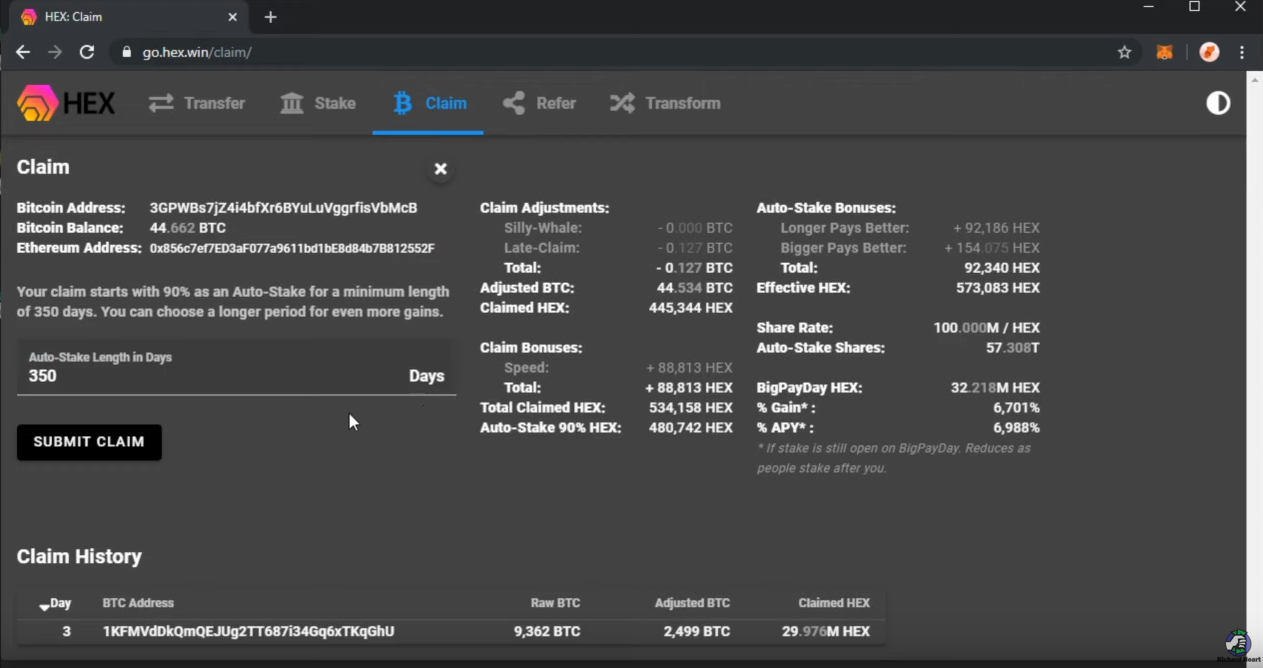The image size is (1263, 668).
Task: Close the HEX: Claim browser tab
Action: point(232,17)
